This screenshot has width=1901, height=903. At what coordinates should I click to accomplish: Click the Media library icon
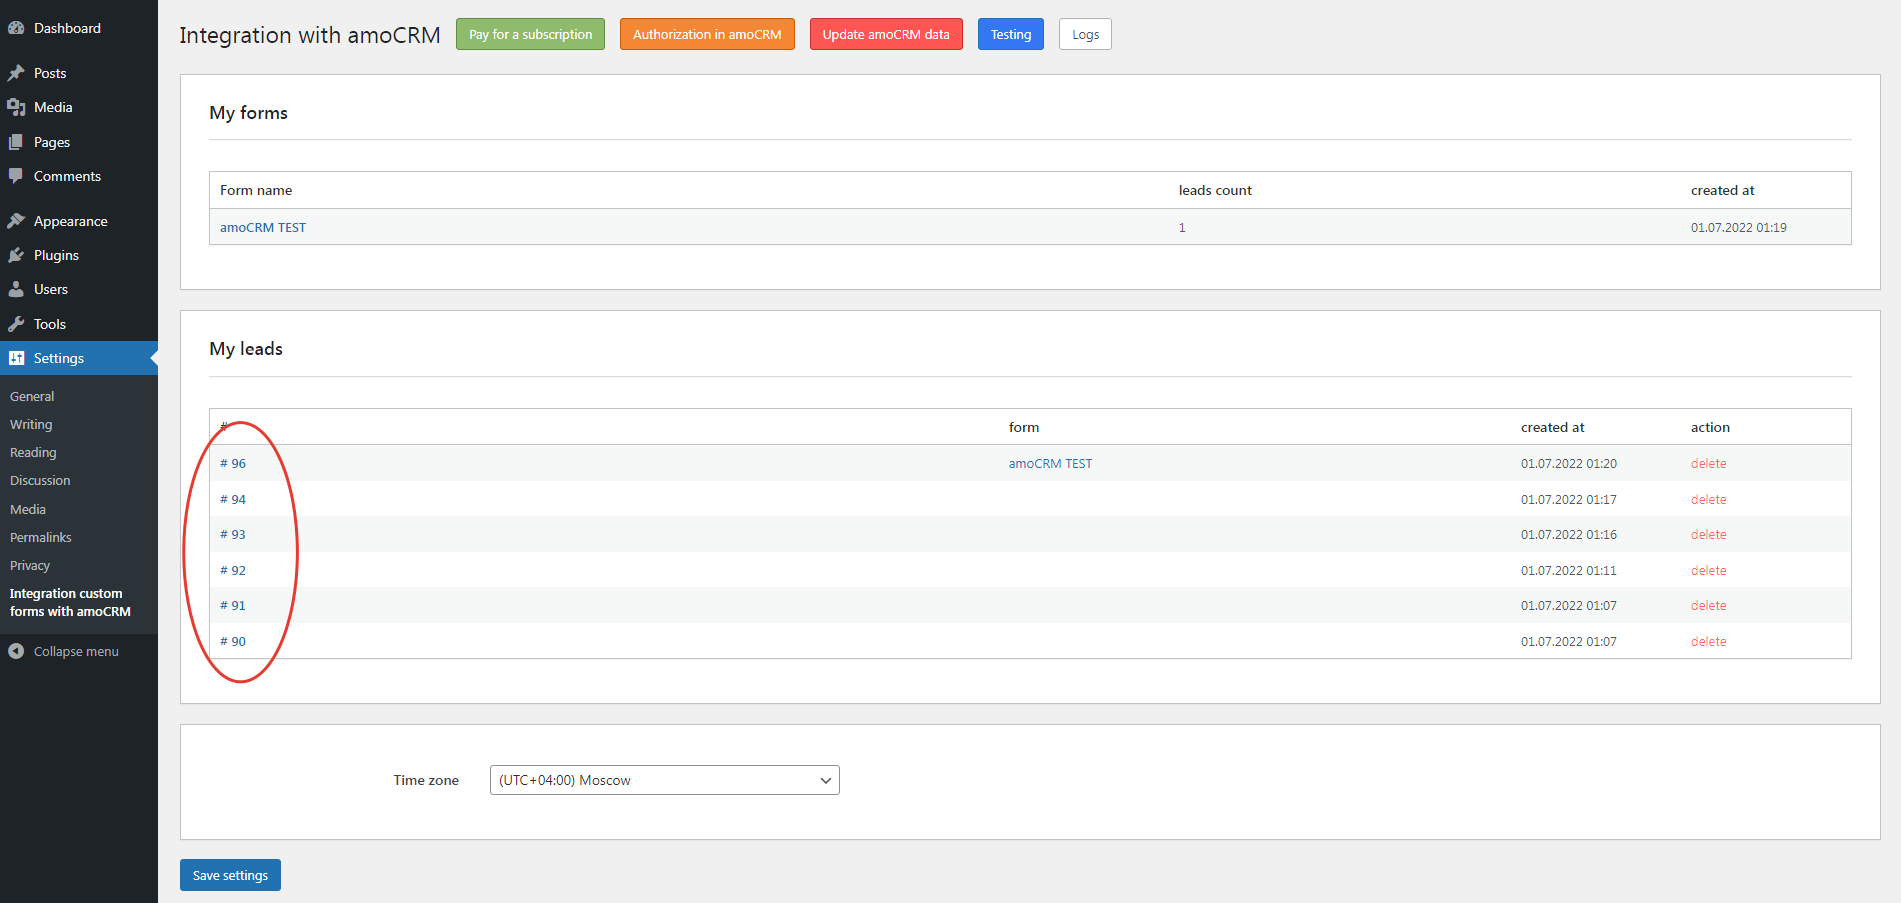(16, 107)
